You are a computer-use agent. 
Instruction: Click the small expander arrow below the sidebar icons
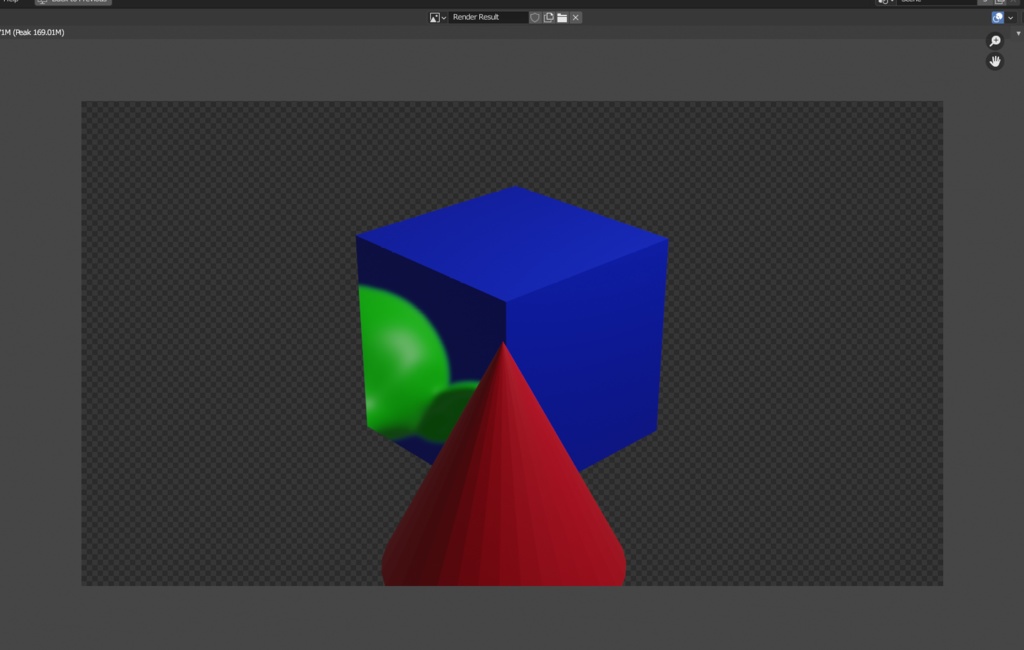(x=1019, y=31)
